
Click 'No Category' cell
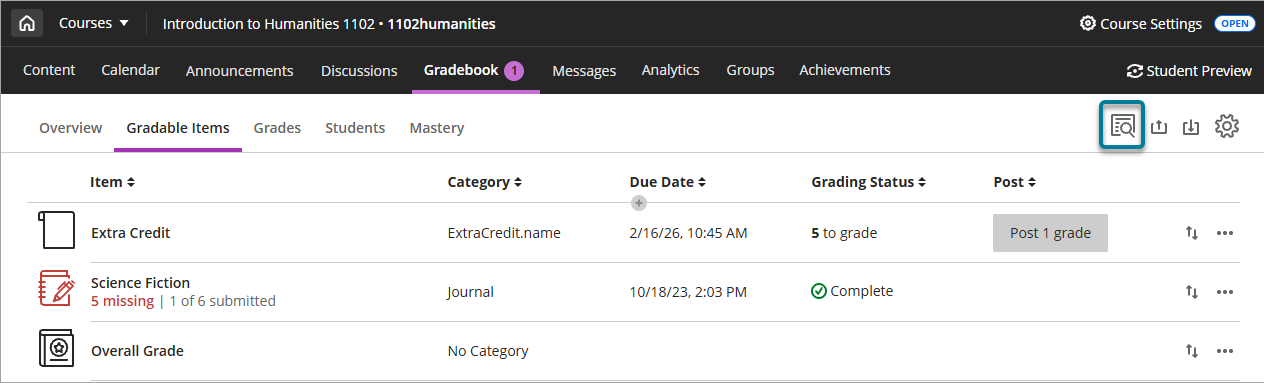(x=487, y=351)
